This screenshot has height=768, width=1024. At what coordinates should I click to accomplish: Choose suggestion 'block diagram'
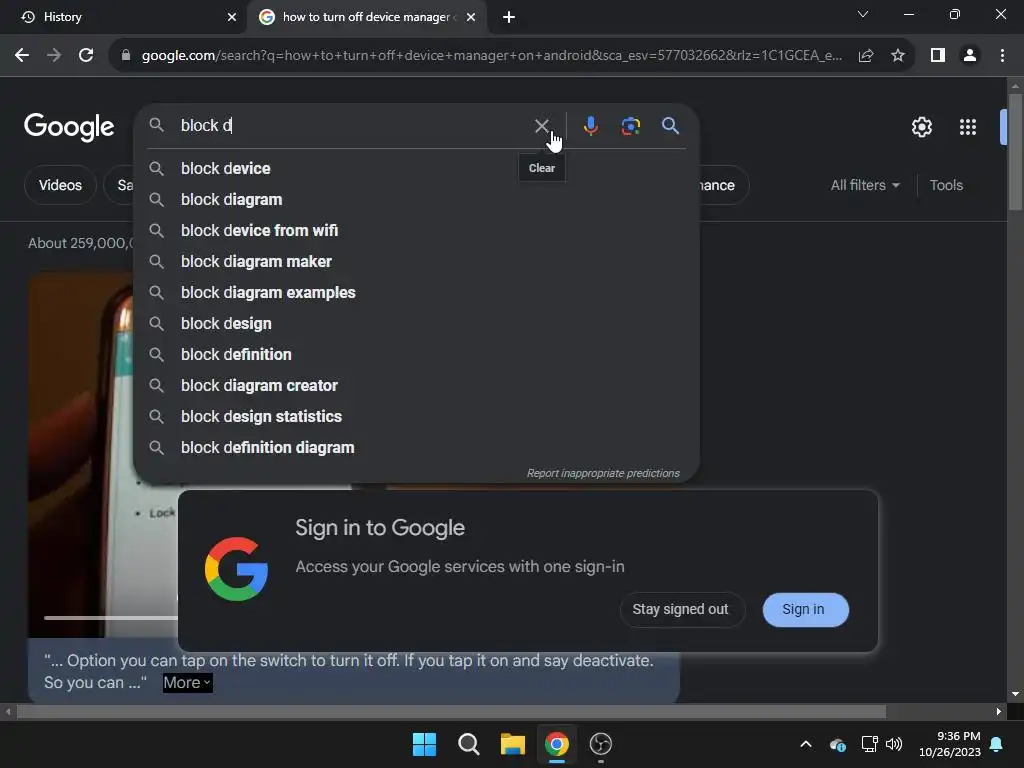[x=416, y=200]
